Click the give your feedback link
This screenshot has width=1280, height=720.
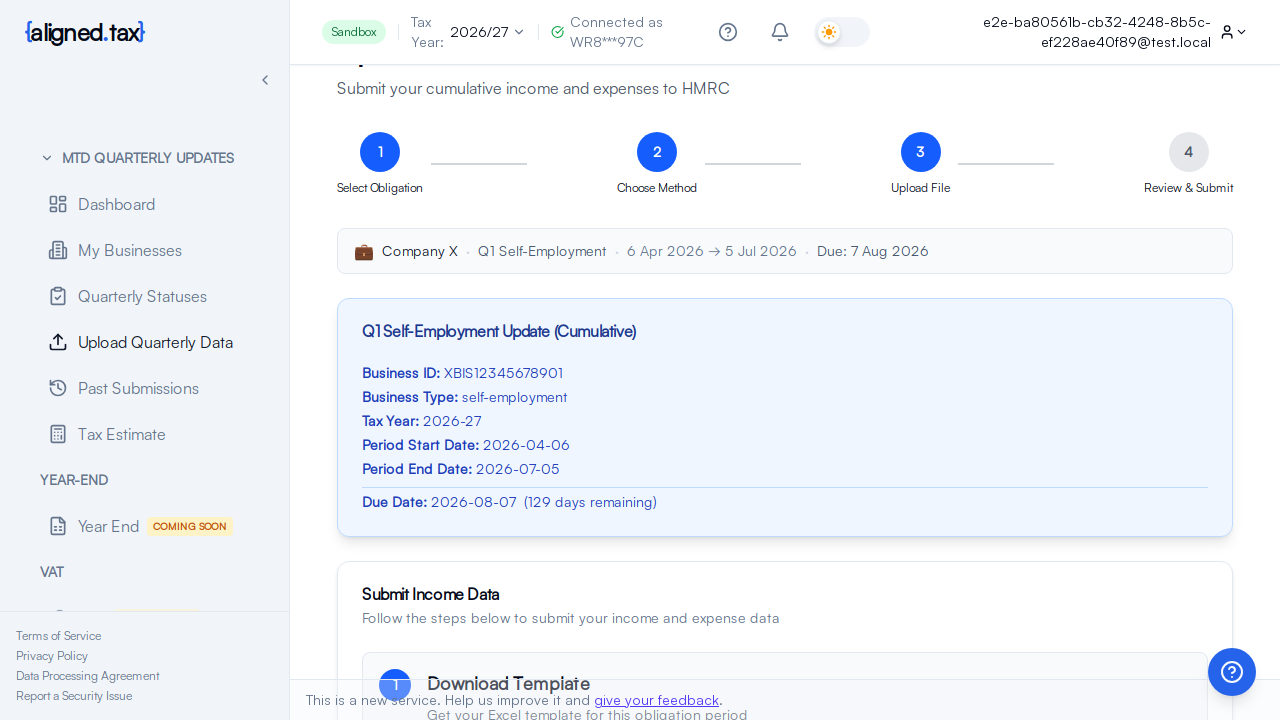[656, 700]
